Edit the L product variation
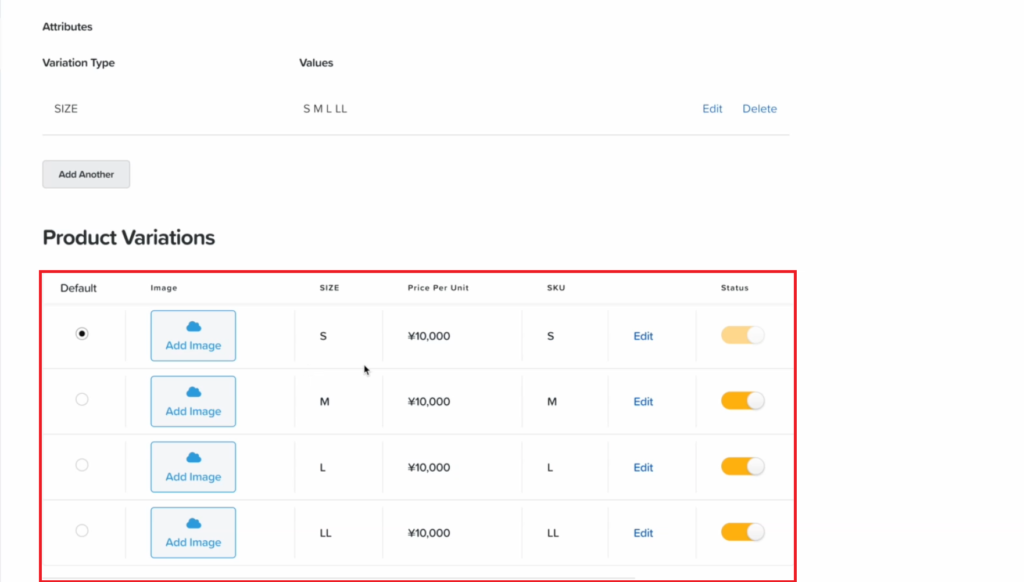Image resolution: width=1024 pixels, height=582 pixels. click(x=643, y=468)
